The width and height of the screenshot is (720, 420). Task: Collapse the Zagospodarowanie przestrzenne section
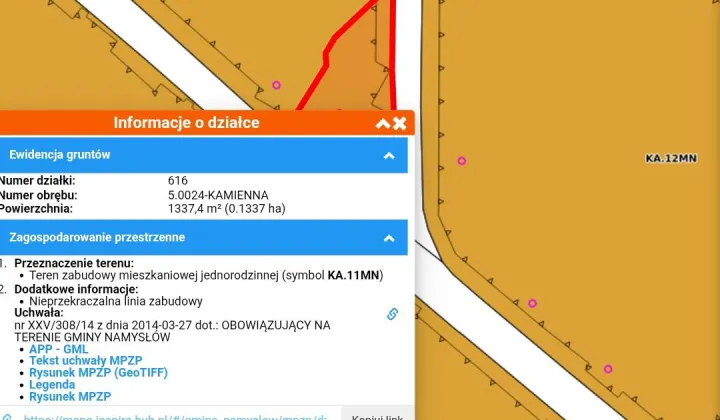coord(389,238)
